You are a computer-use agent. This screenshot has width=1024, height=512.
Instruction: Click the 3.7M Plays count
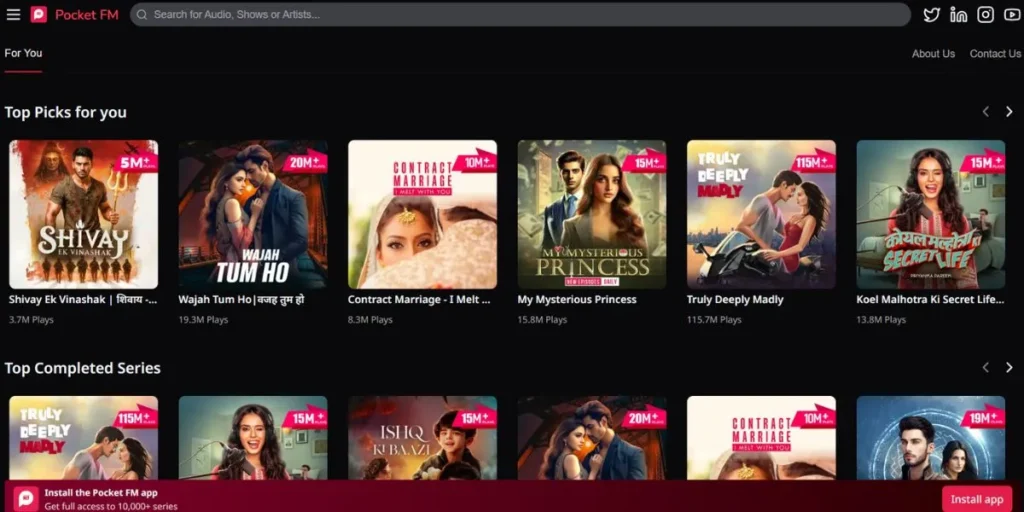tap(31, 320)
